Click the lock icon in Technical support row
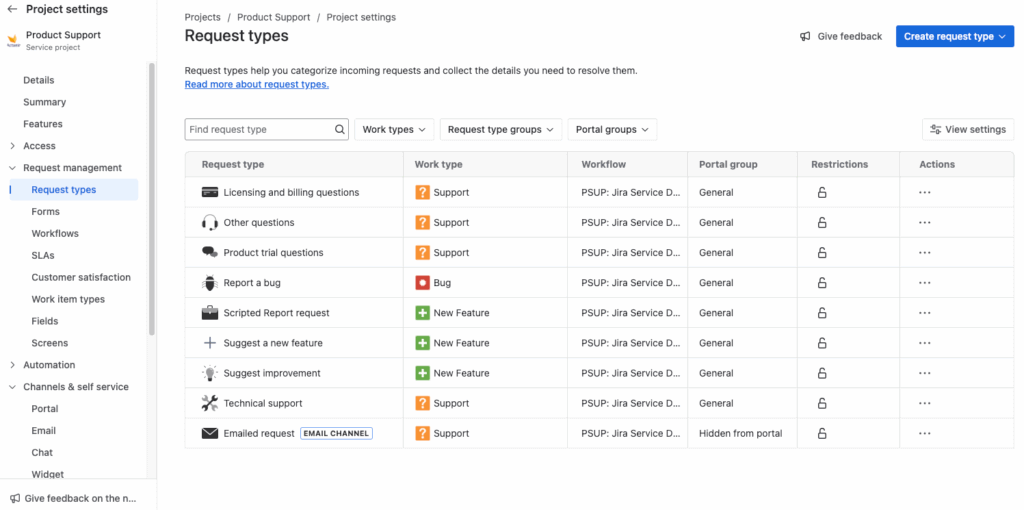 coord(822,404)
